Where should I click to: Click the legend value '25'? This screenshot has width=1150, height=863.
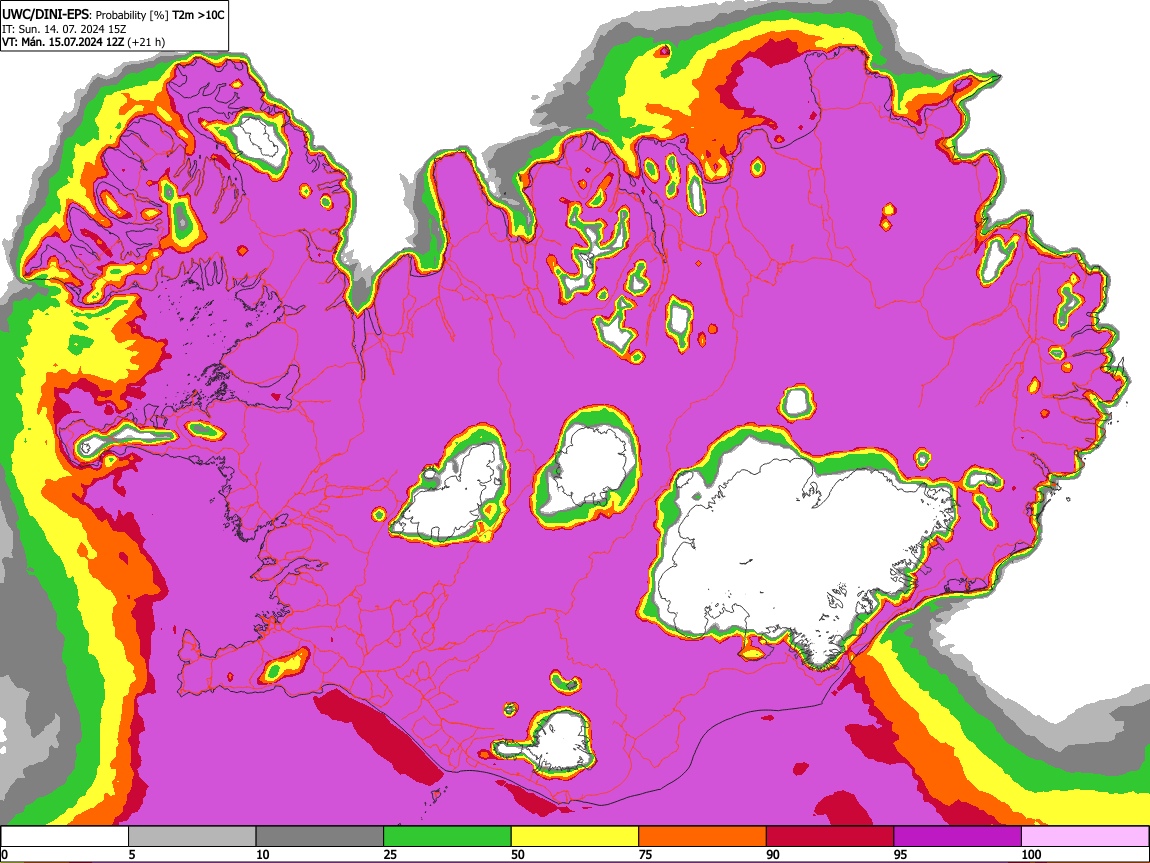click(x=390, y=854)
